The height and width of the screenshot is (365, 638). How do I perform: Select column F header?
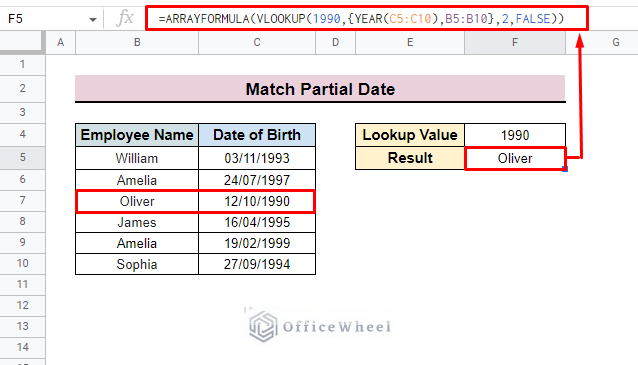(515, 42)
